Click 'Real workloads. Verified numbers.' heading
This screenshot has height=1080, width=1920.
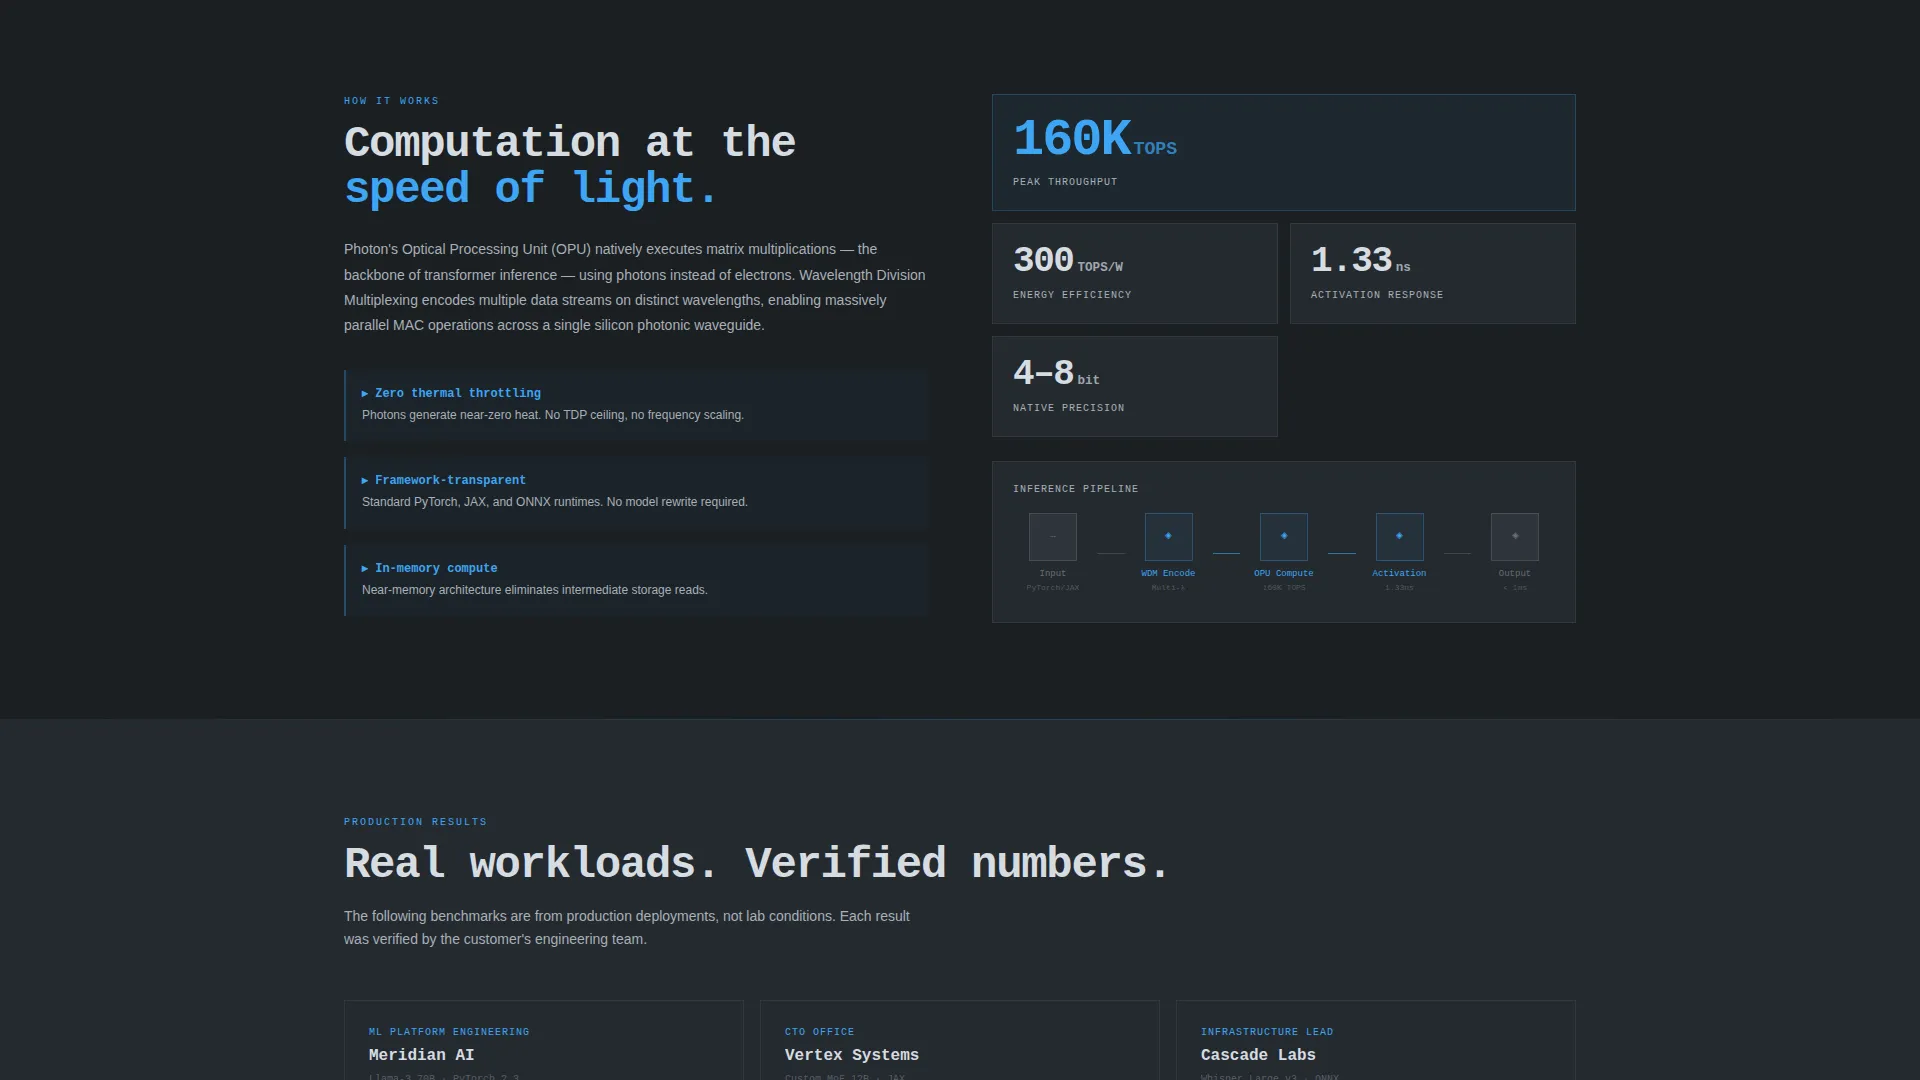[x=757, y=863]
